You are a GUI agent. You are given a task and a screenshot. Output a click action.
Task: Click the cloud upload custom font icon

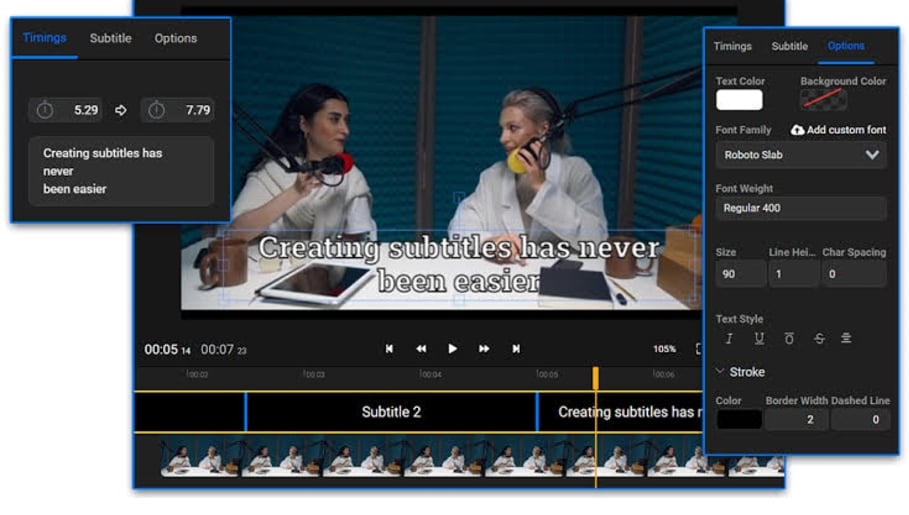[797, 130]
